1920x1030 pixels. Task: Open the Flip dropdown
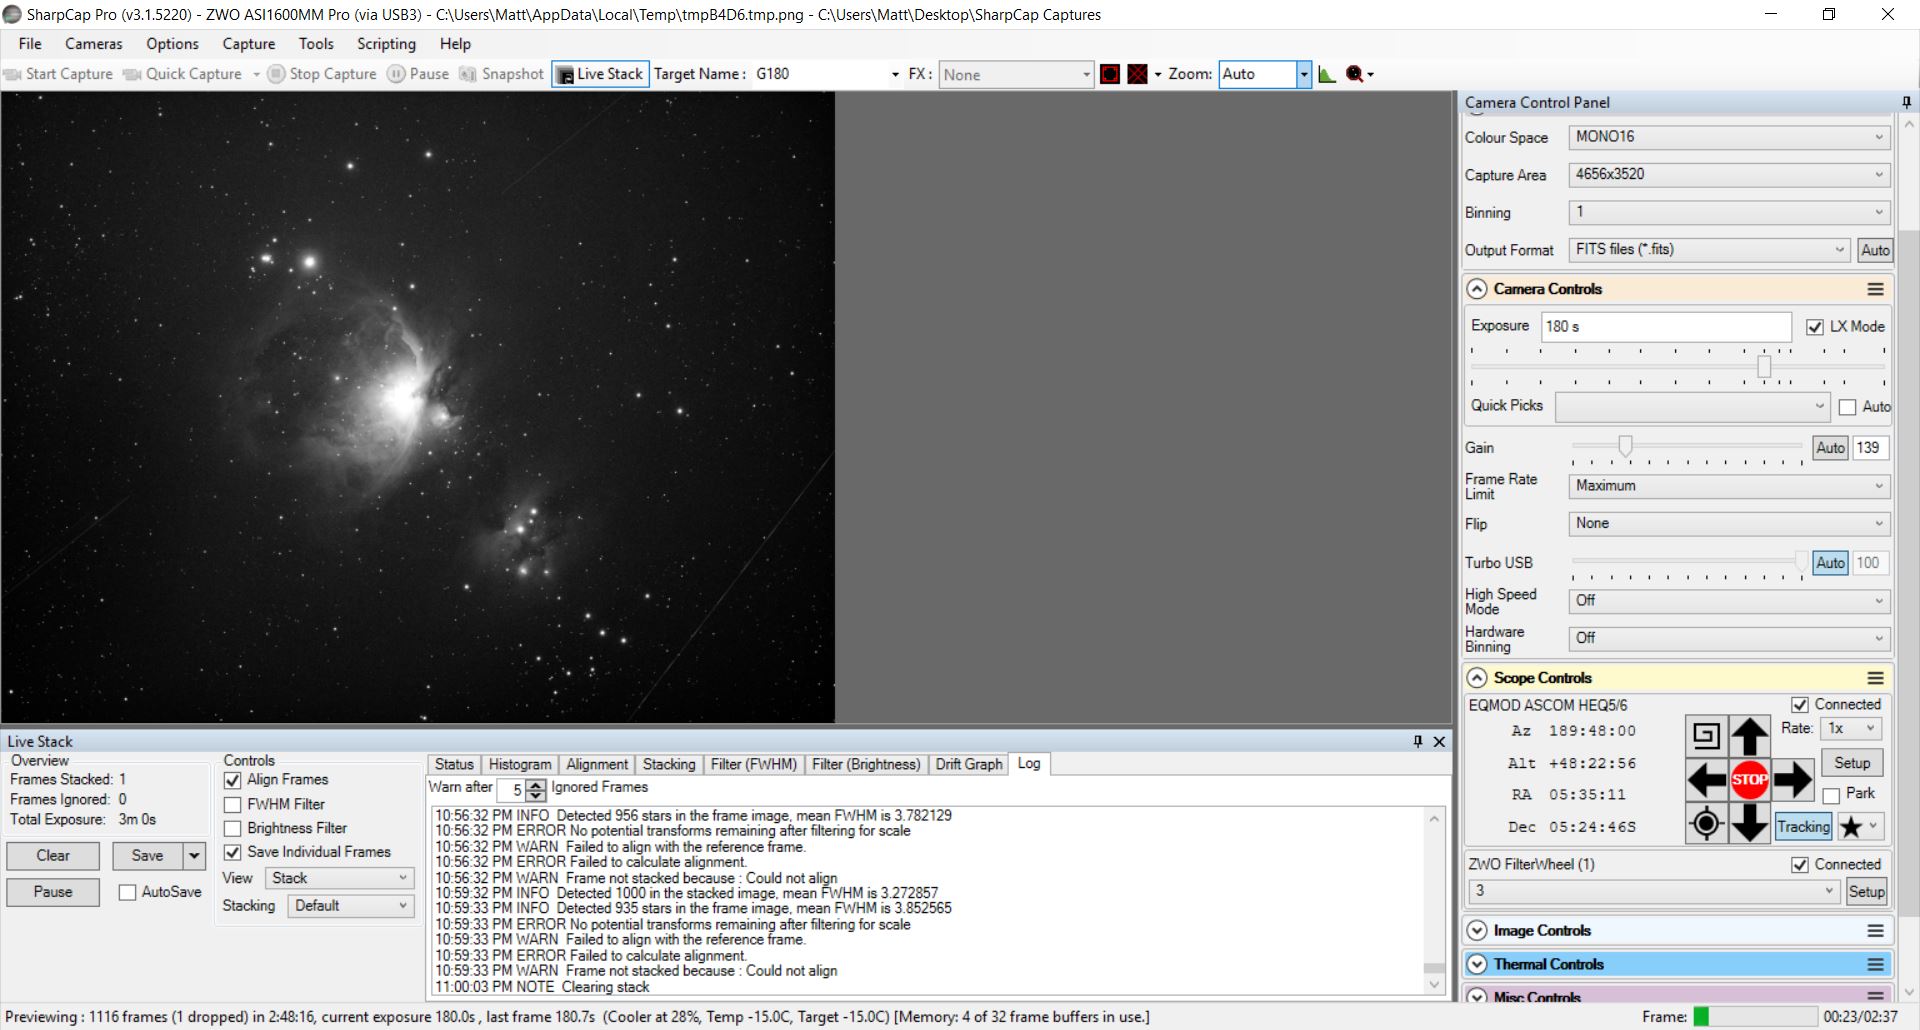(1729, 524)
